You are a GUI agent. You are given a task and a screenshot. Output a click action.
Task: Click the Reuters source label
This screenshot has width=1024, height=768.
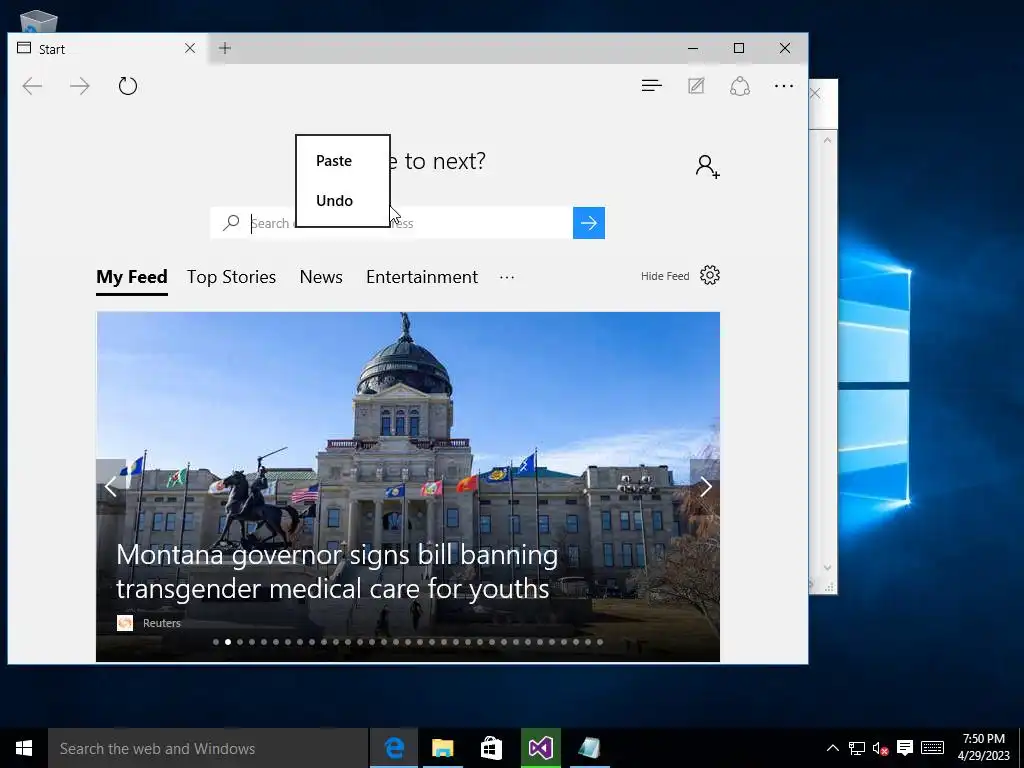pos(162,623)
